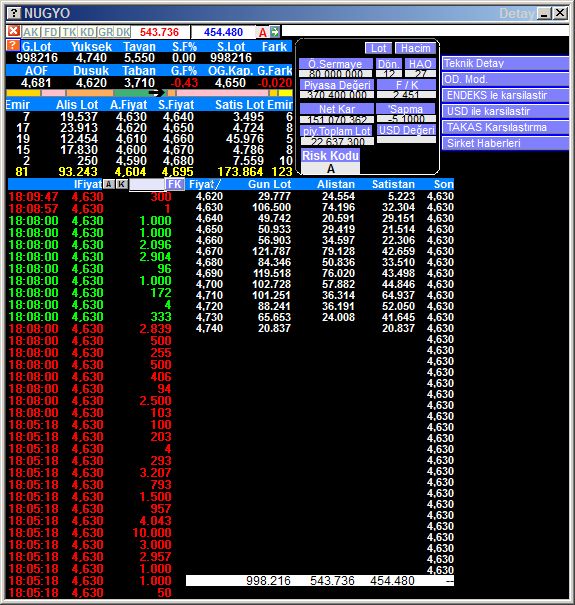Screen dimensions: 575x605
Task: Open TAKAS Karşılaştırma
Action: (505, 127)
